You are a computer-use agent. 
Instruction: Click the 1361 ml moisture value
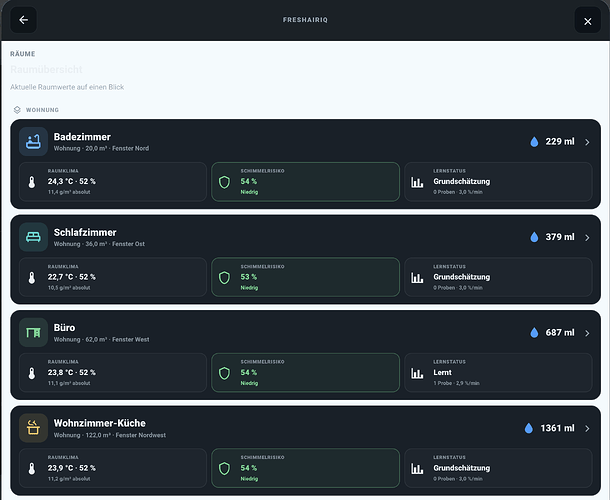tap(557, 428)
